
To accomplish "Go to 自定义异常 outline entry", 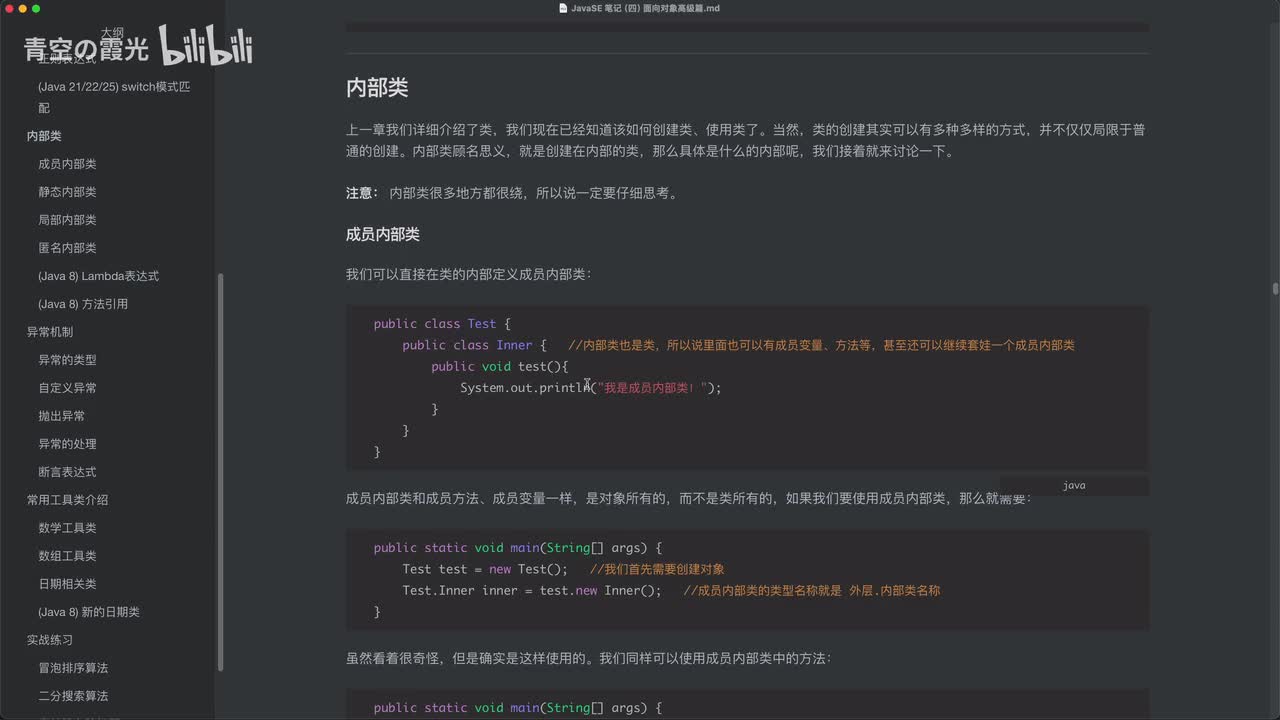I will pyautogui.click(x=67, y=388).
